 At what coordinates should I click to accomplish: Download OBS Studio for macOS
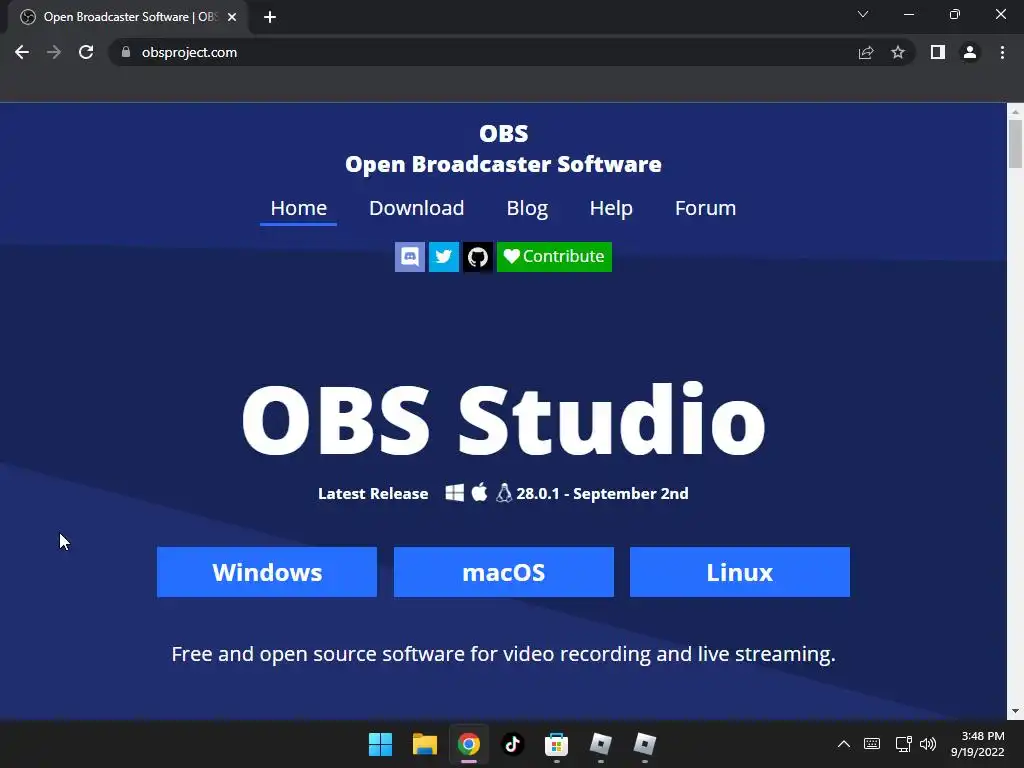[x=504, y=572]
